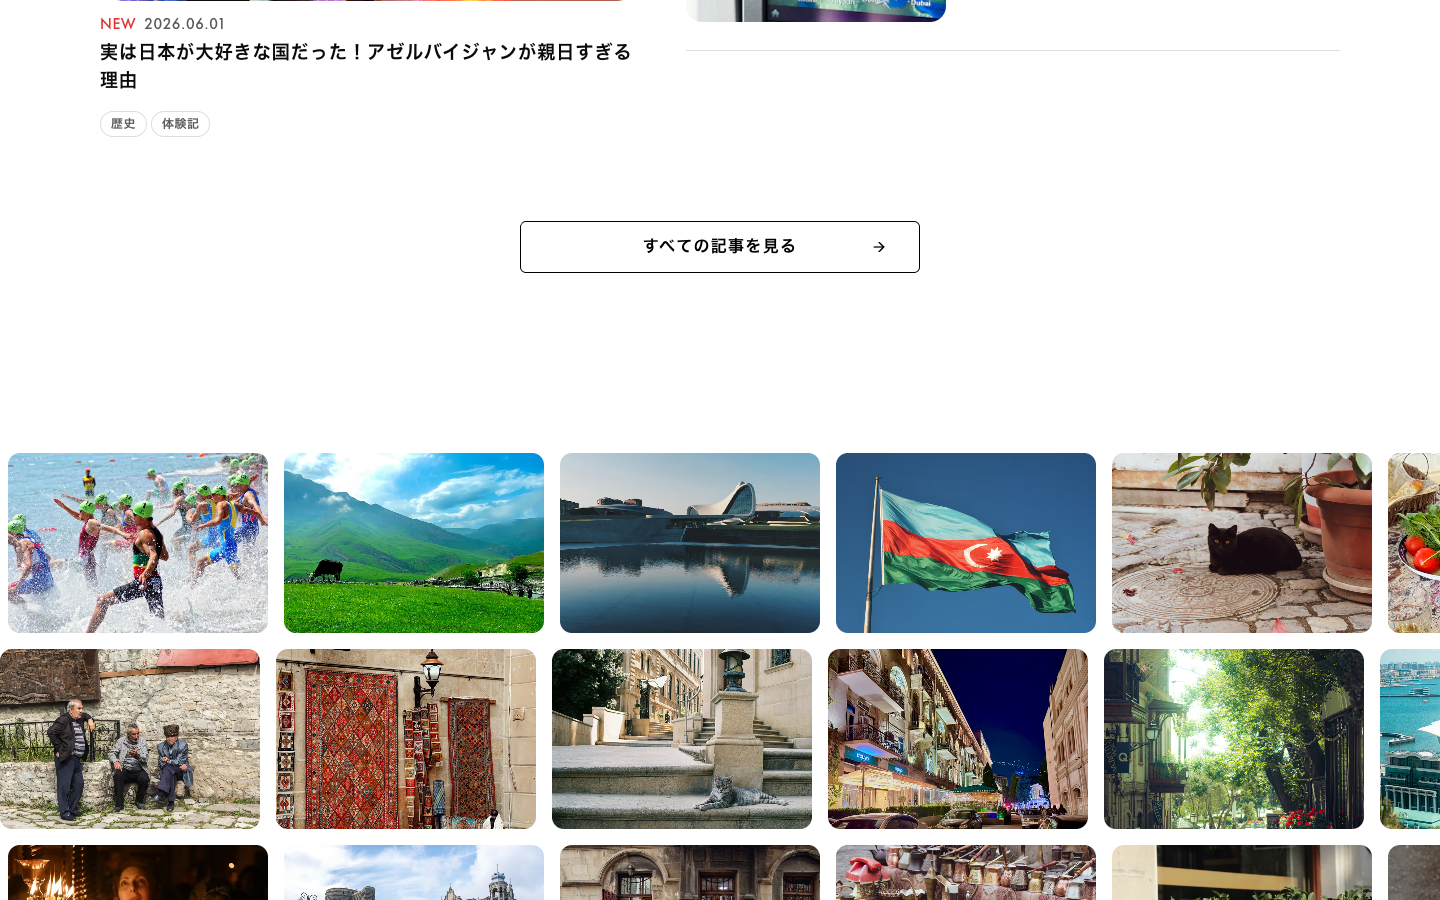Image resolution: width=1440 pixels, height=900 pixels.
Task: Click the すべての記事を見る button
Action: coord(720,247)
